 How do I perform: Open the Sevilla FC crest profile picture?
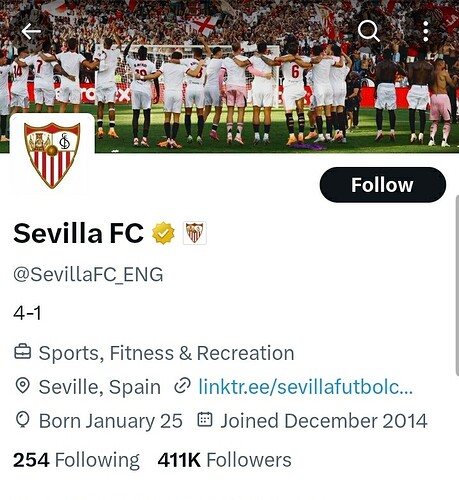52,155
